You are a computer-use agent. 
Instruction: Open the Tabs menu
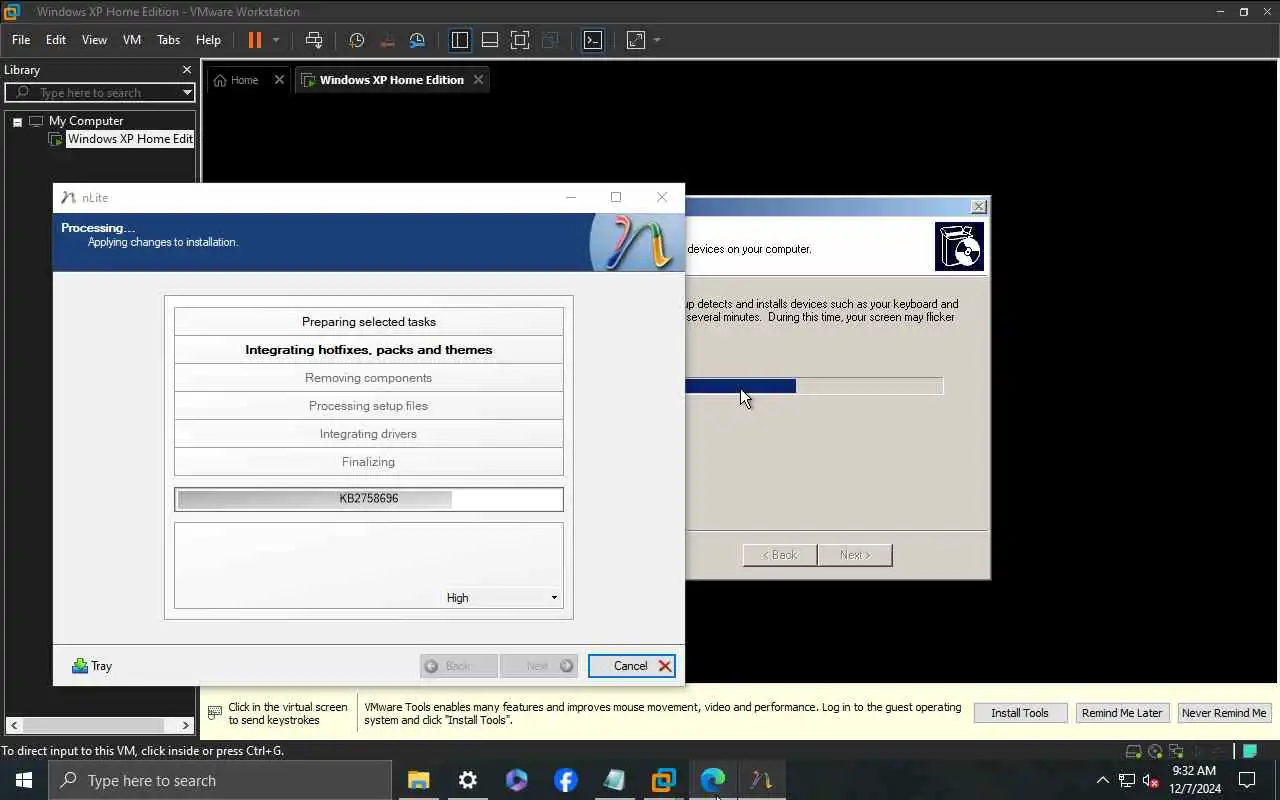[x=168, y=40]
